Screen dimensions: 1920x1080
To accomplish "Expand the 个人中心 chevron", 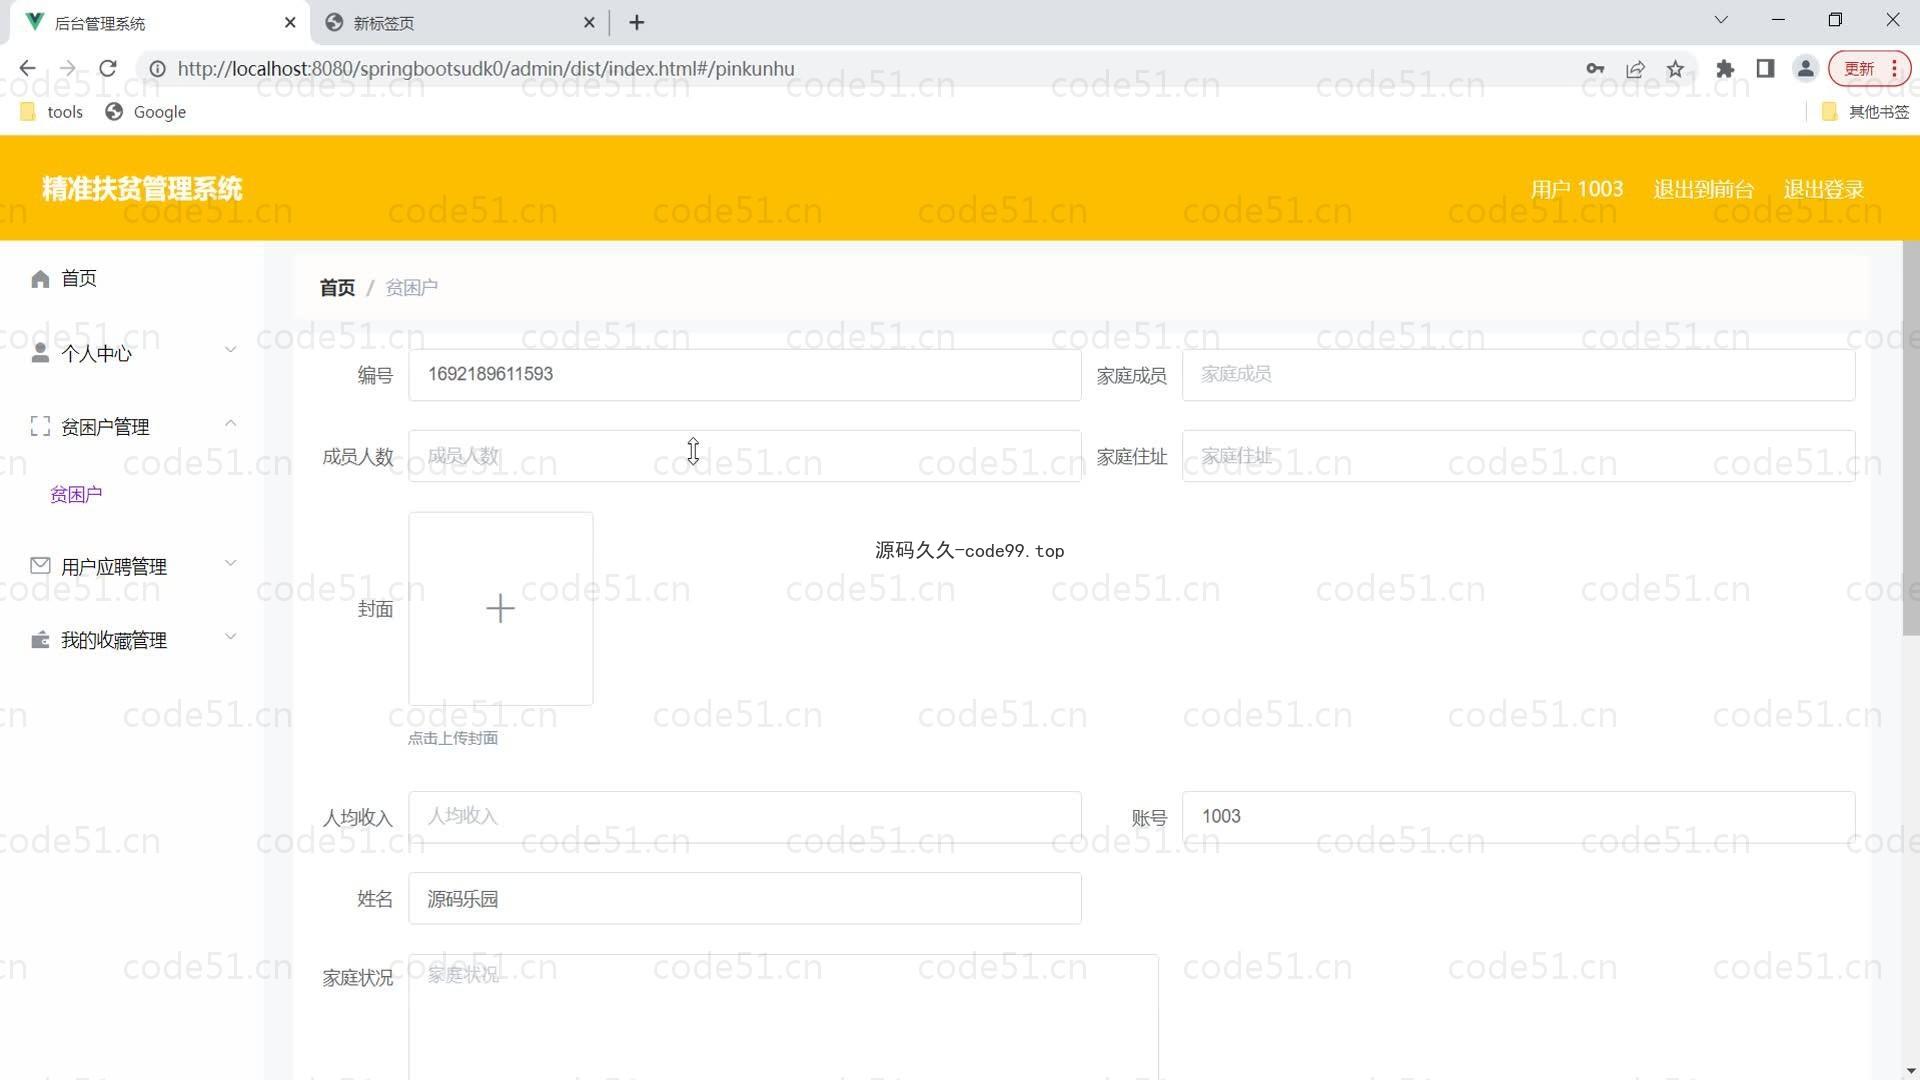I will click(231, 350).
